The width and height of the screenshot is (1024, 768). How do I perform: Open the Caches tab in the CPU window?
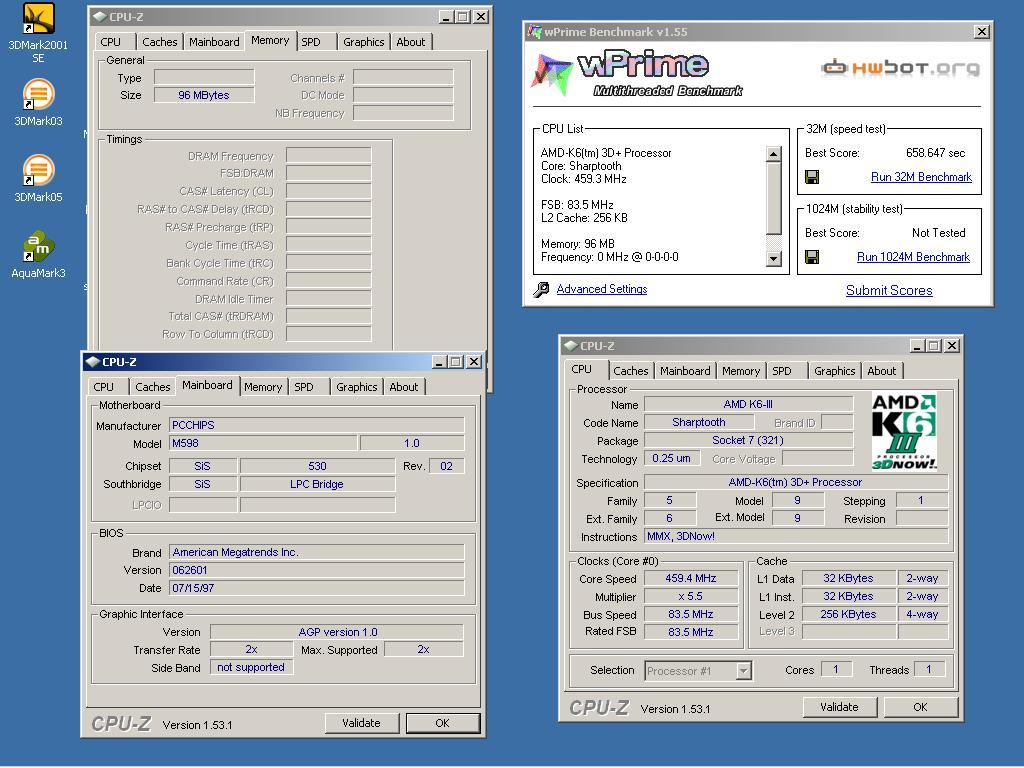631,371
